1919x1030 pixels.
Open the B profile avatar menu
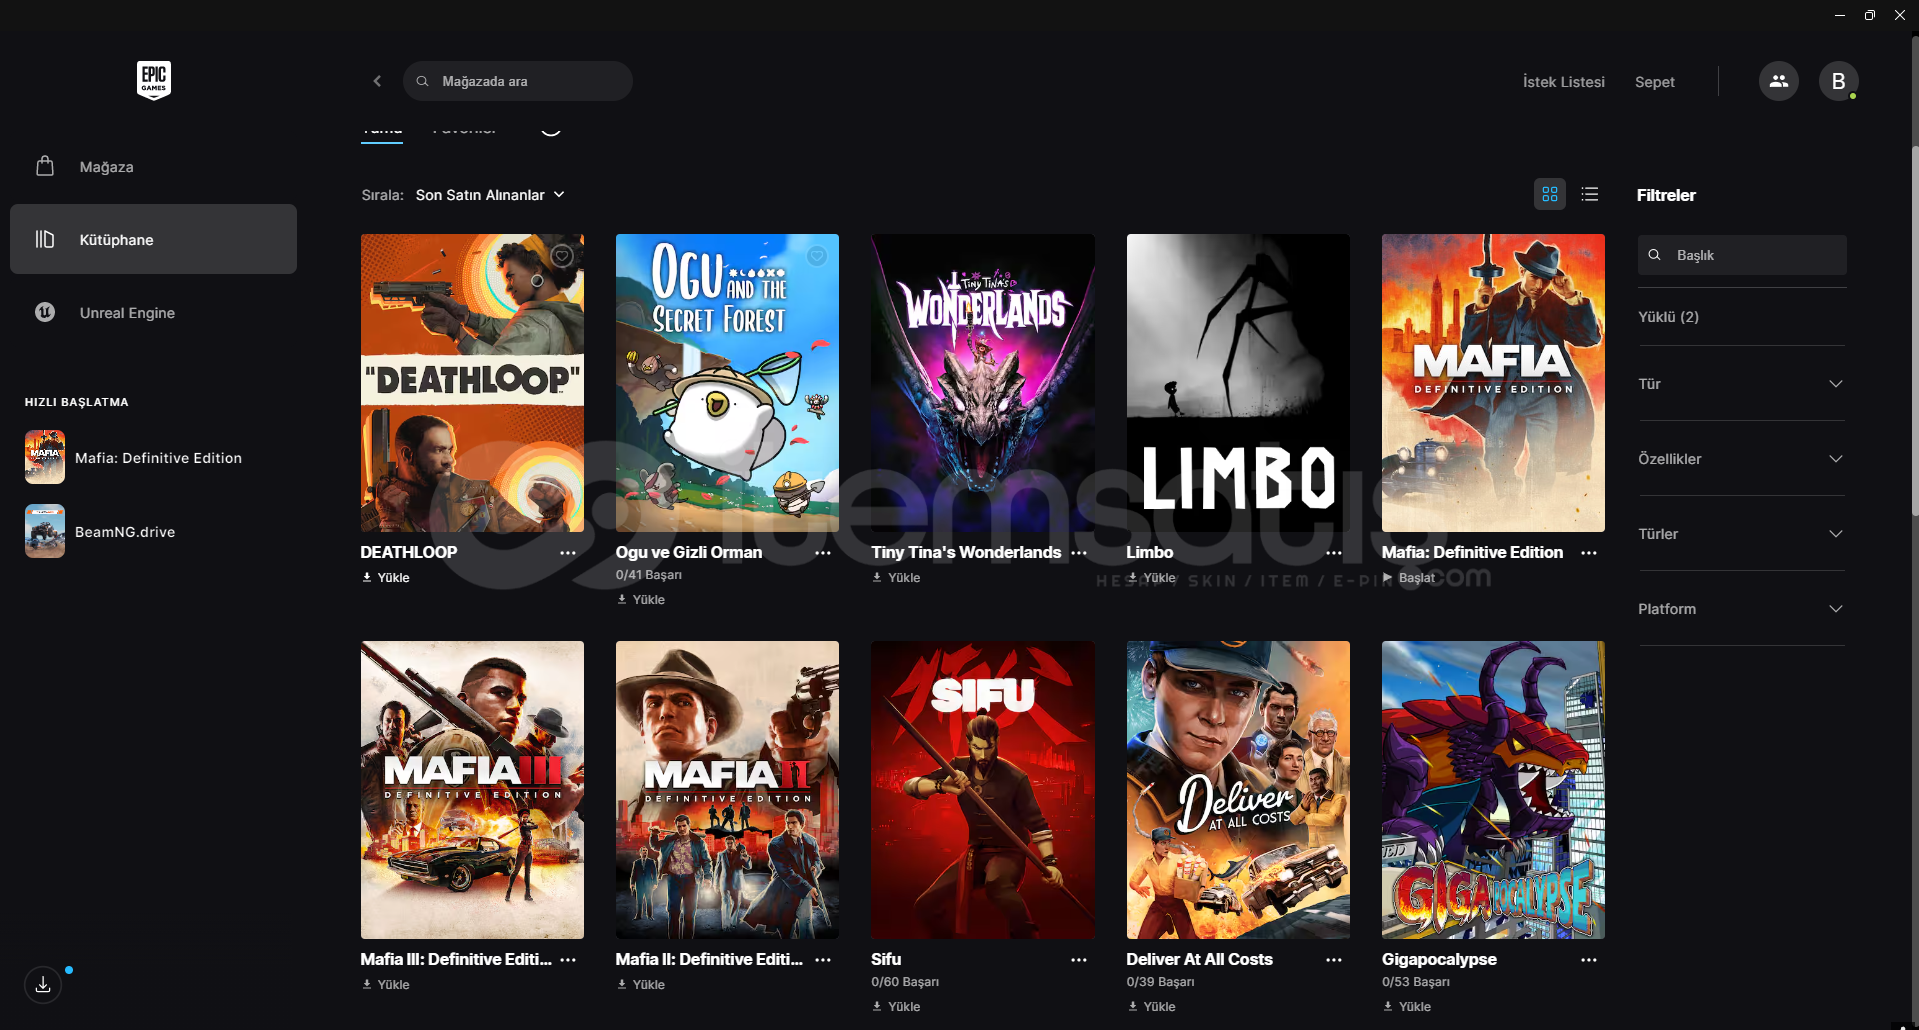[x=1838, y=81]
